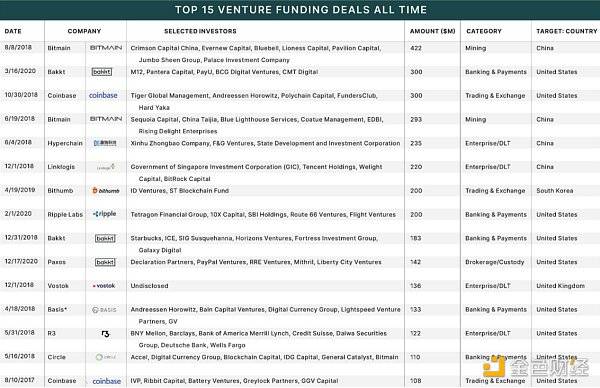
Task: Click the COMPANY column header
Action: [84, 31]
